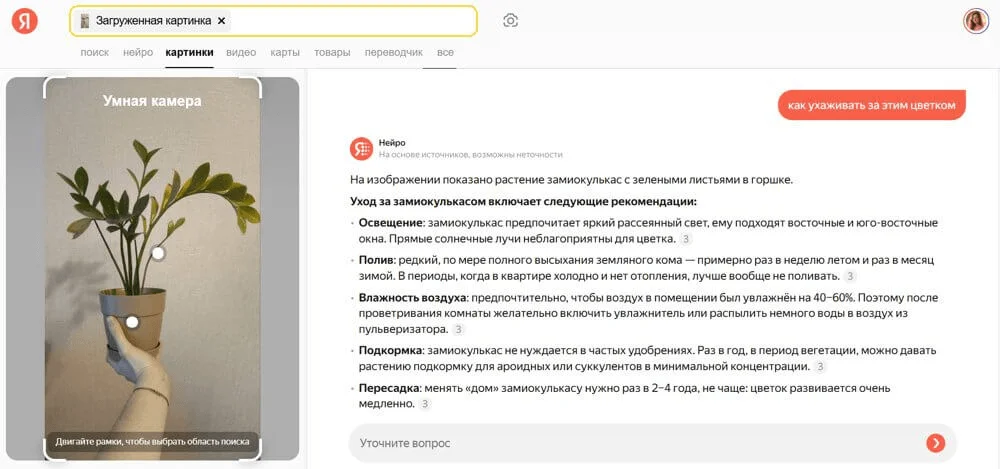
Task: Open source 3 reference after Пересадка paragraph
Action: 425,404
